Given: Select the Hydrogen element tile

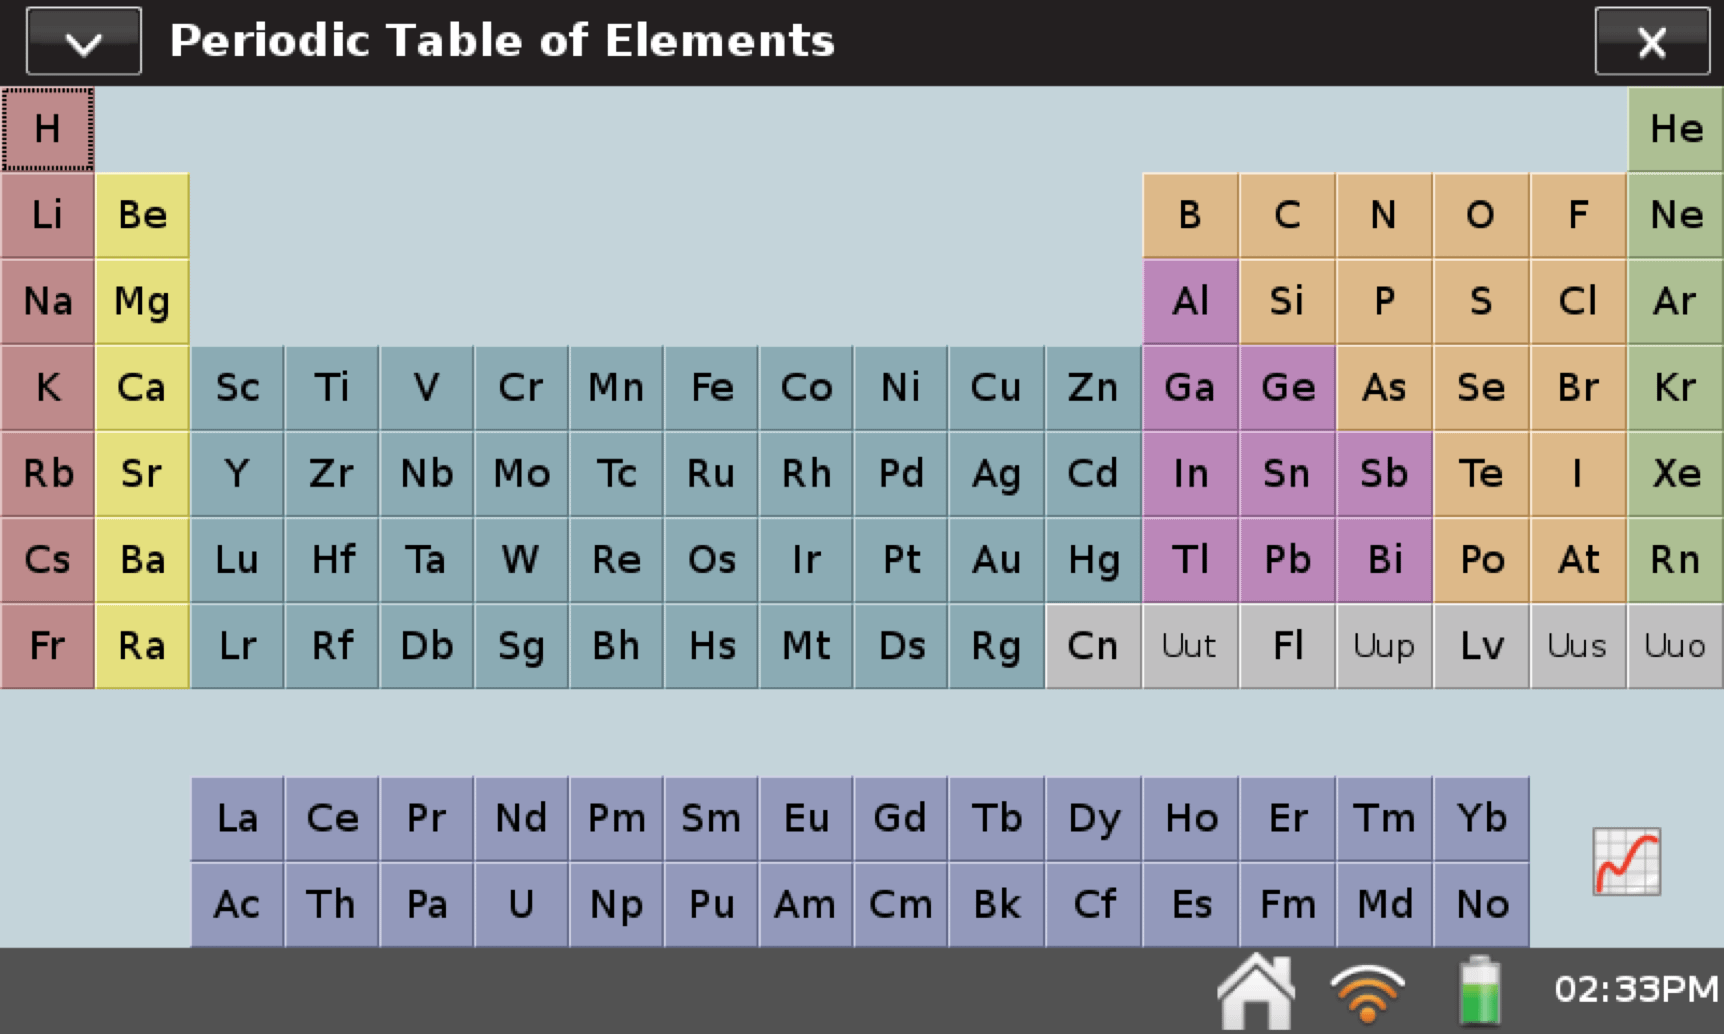Looking at the screenshot, I should click(x=46, y=128).
